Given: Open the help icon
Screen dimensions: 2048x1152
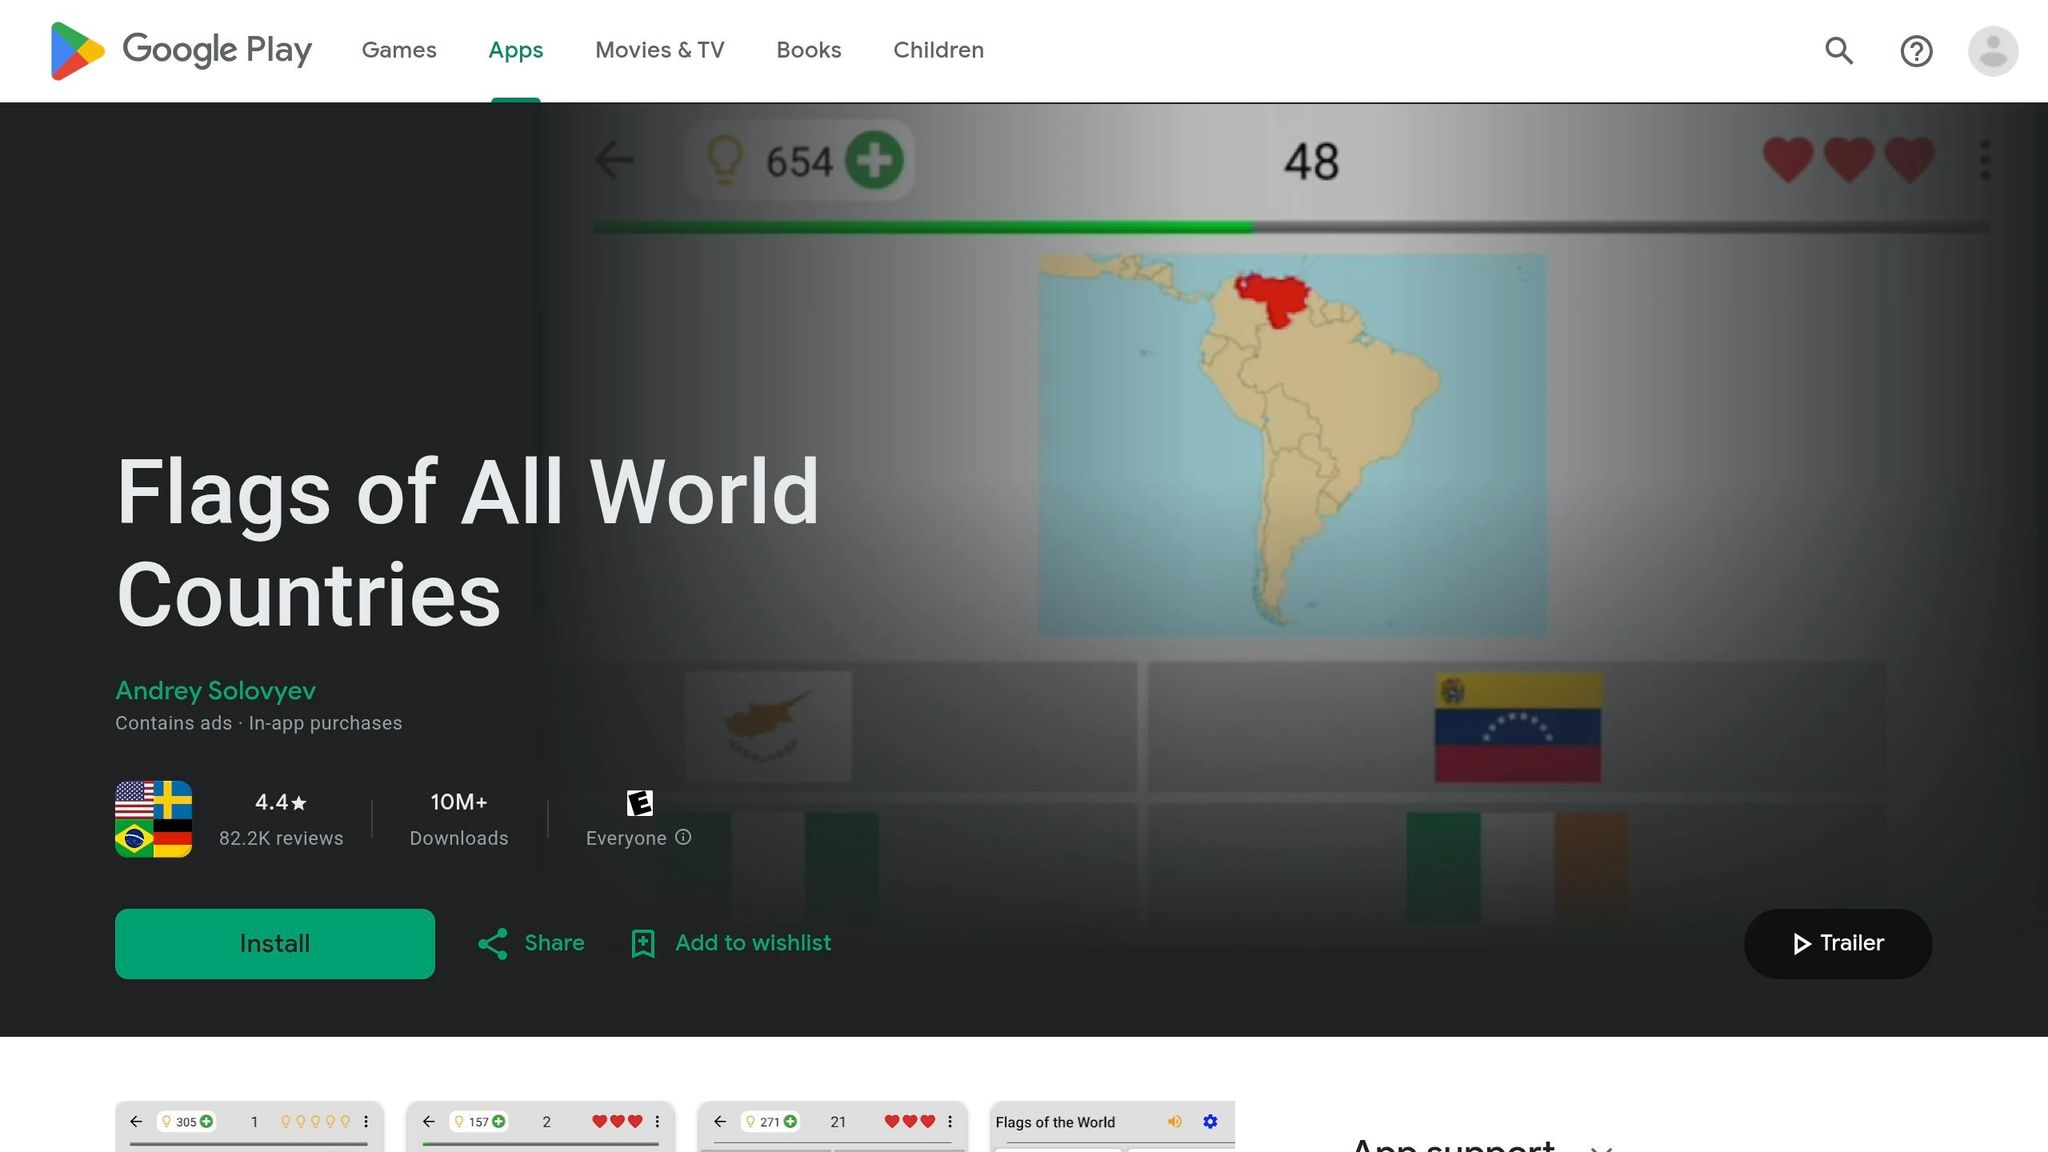Looking at the screenshot, I should (x=1916, y=50).
